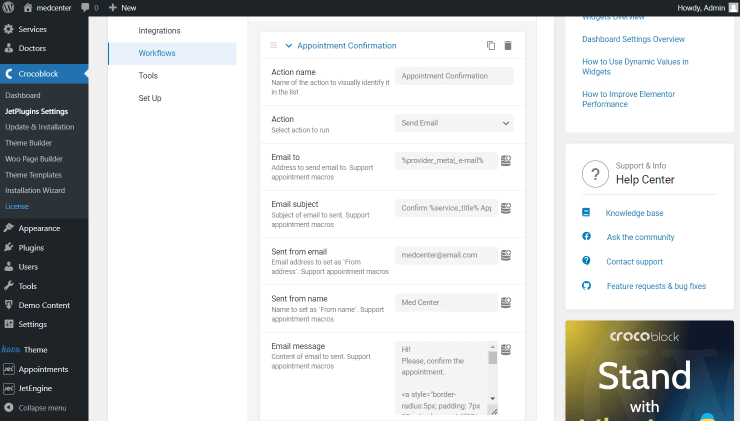Viewport: 740px width, 421px height.
Task: Open Feature requests & bug fixes link
Action: [x=656, y=286]
